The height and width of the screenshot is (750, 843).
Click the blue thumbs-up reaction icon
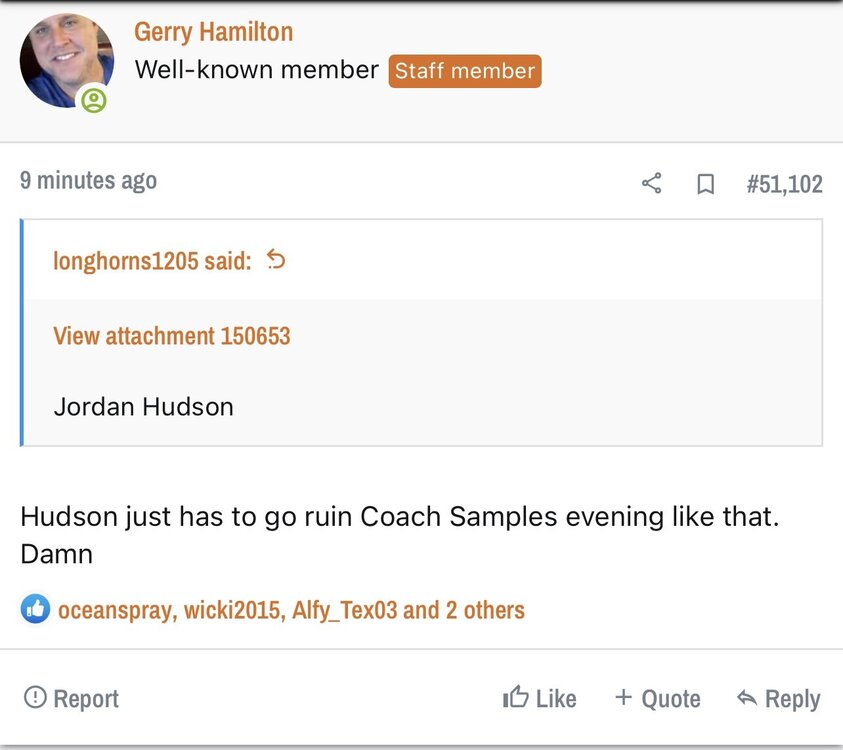[35, 609]
